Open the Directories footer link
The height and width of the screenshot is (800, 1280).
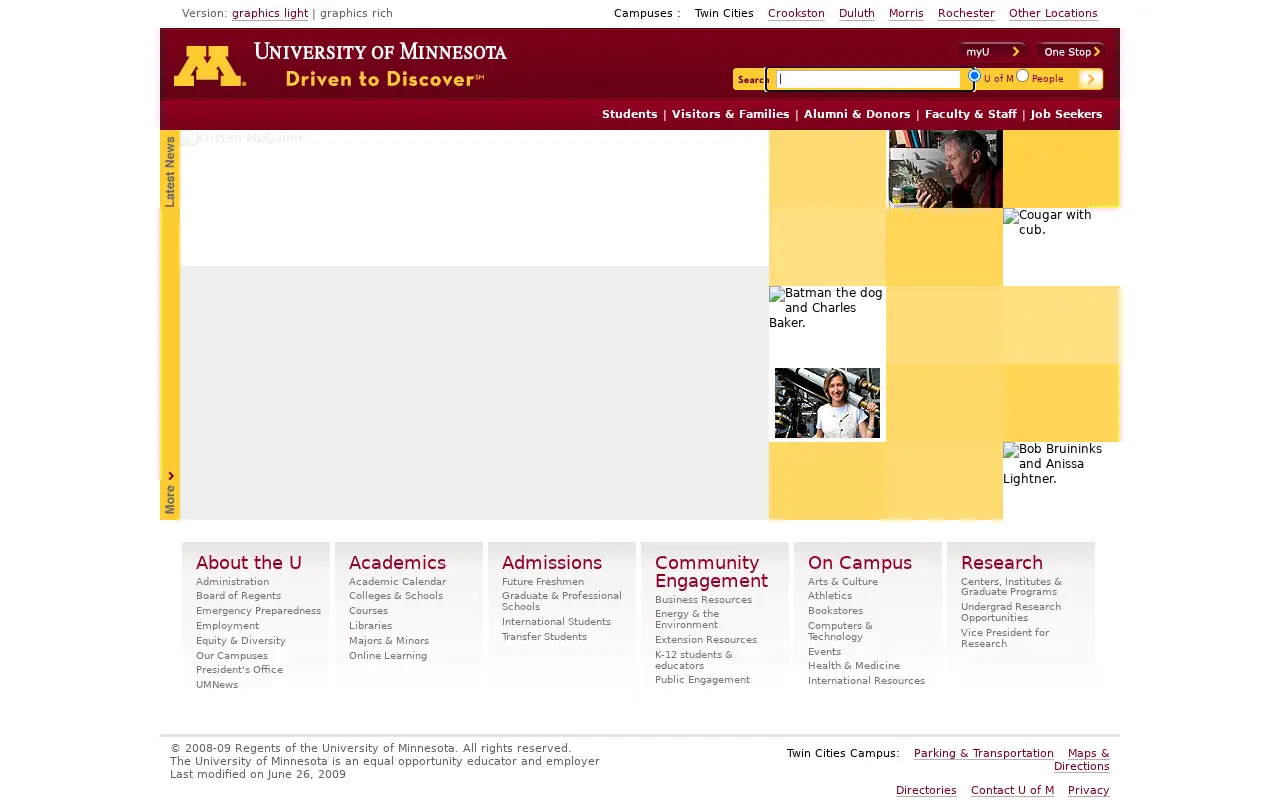[926, 791]
